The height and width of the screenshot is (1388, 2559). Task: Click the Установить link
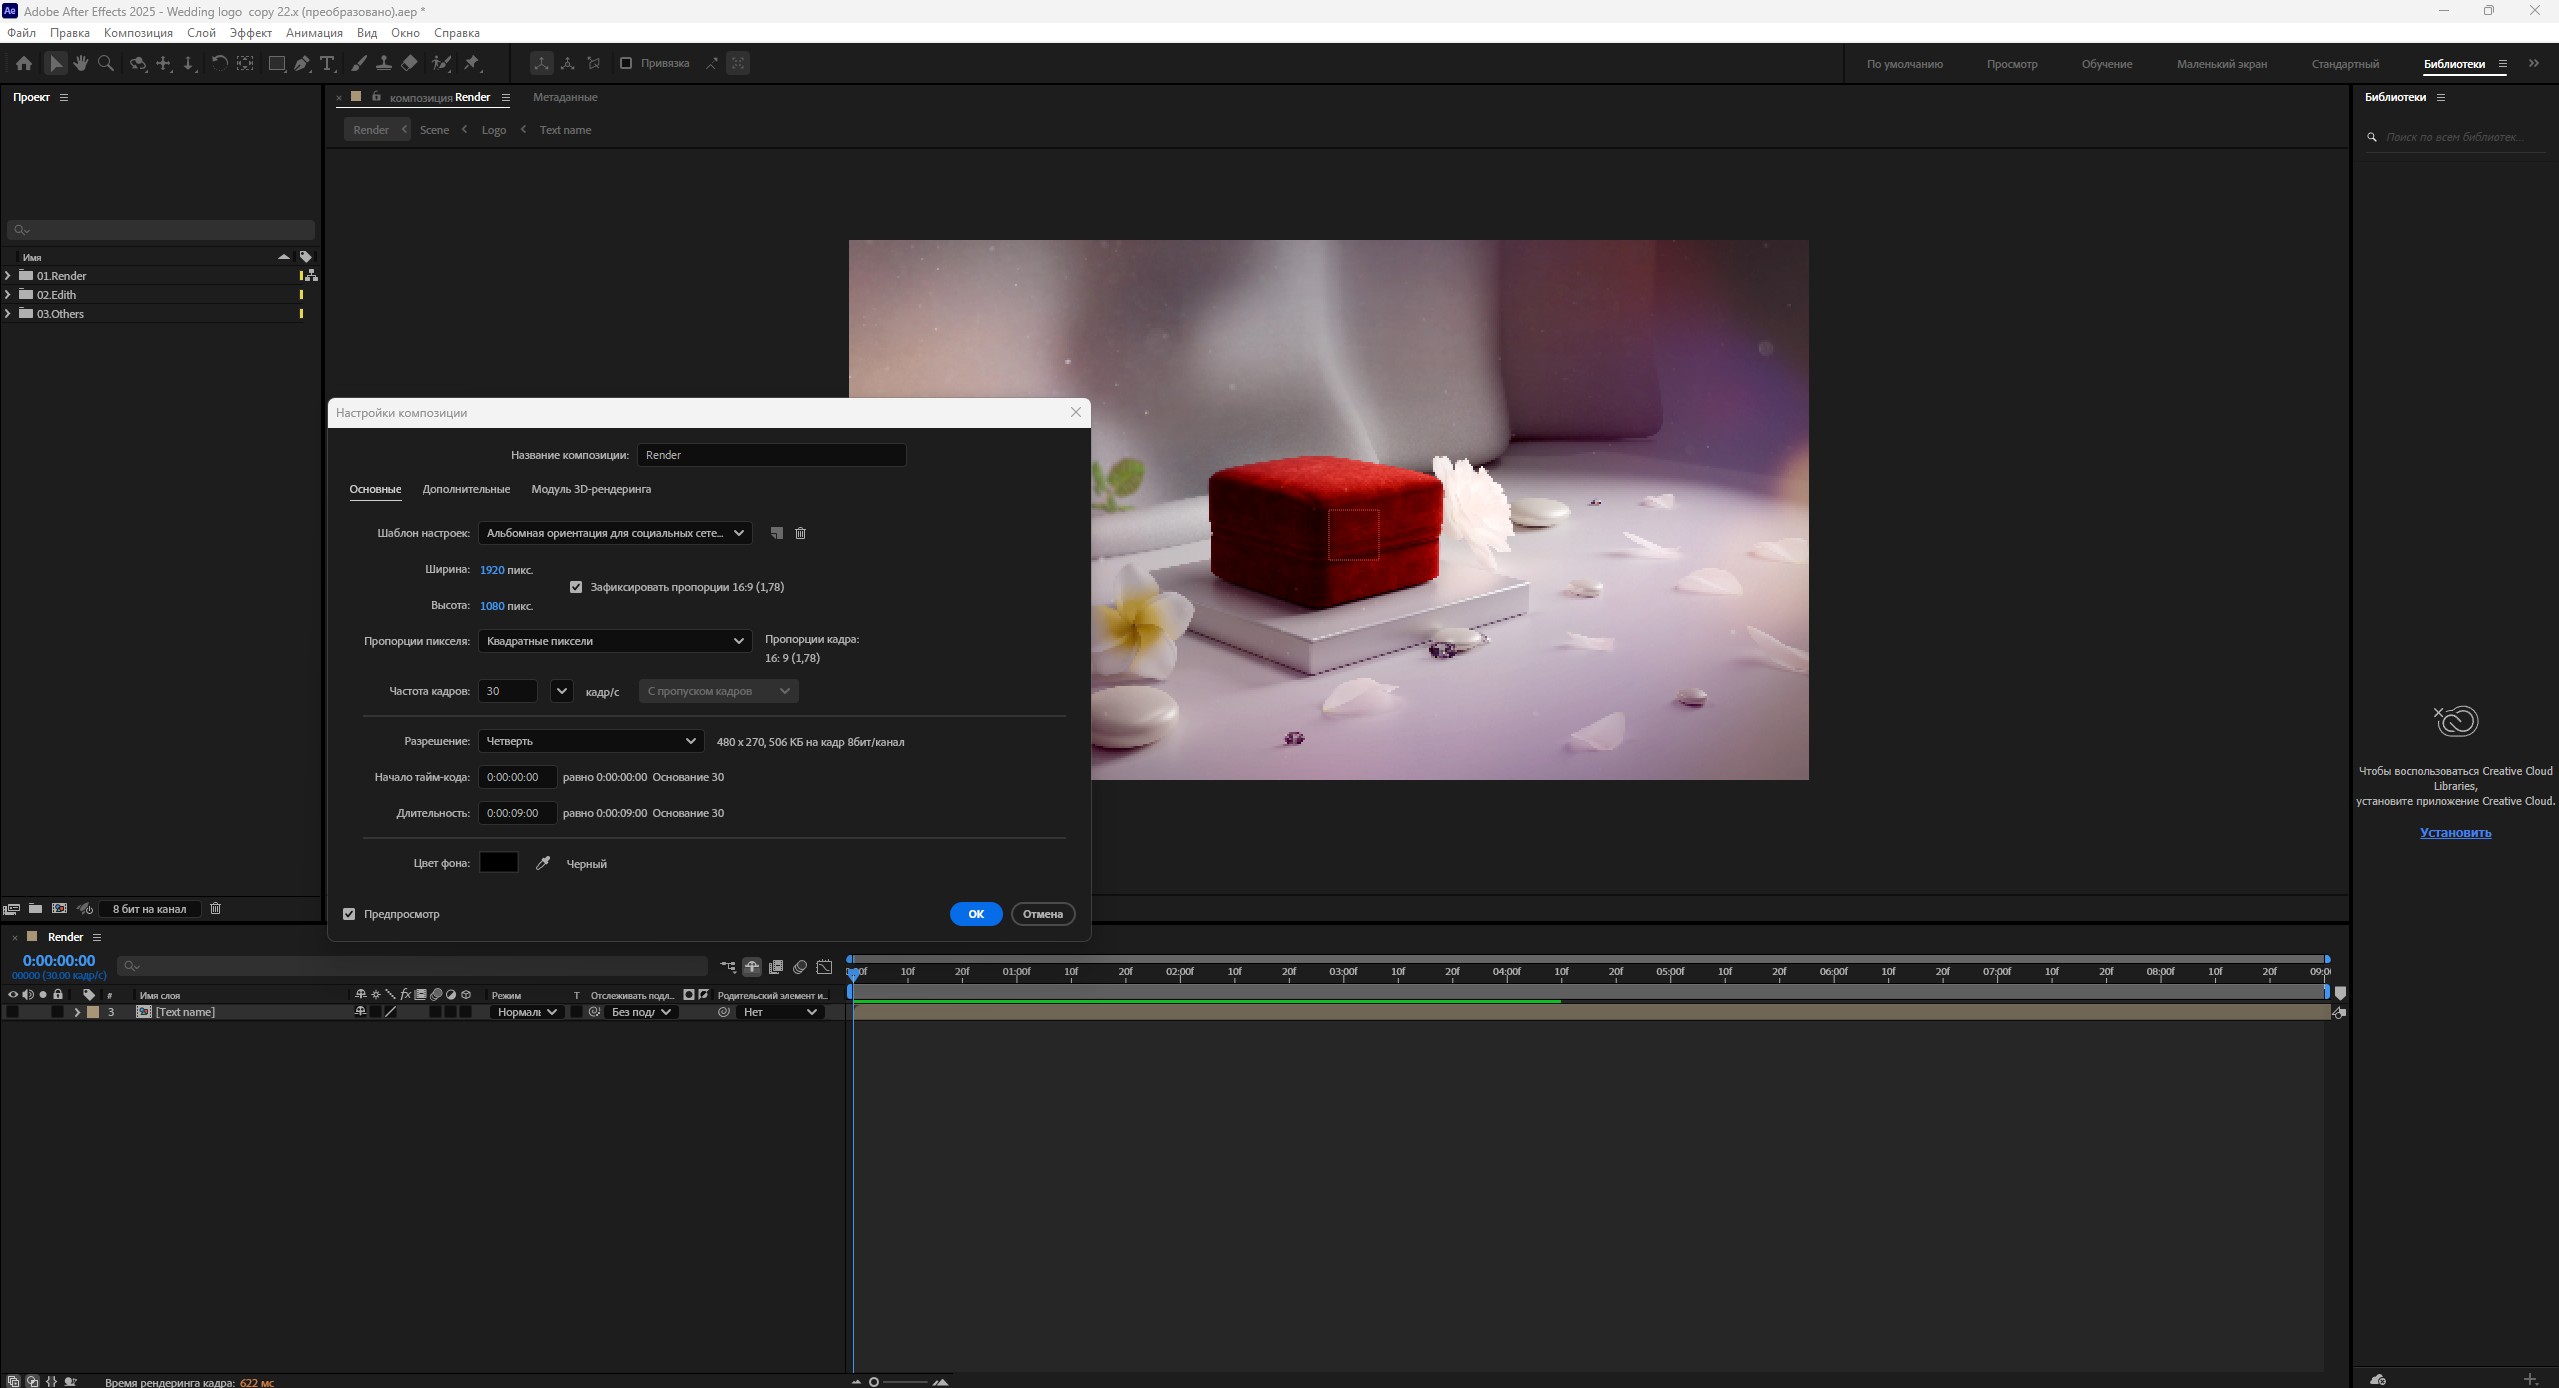tap(2455, 832)
